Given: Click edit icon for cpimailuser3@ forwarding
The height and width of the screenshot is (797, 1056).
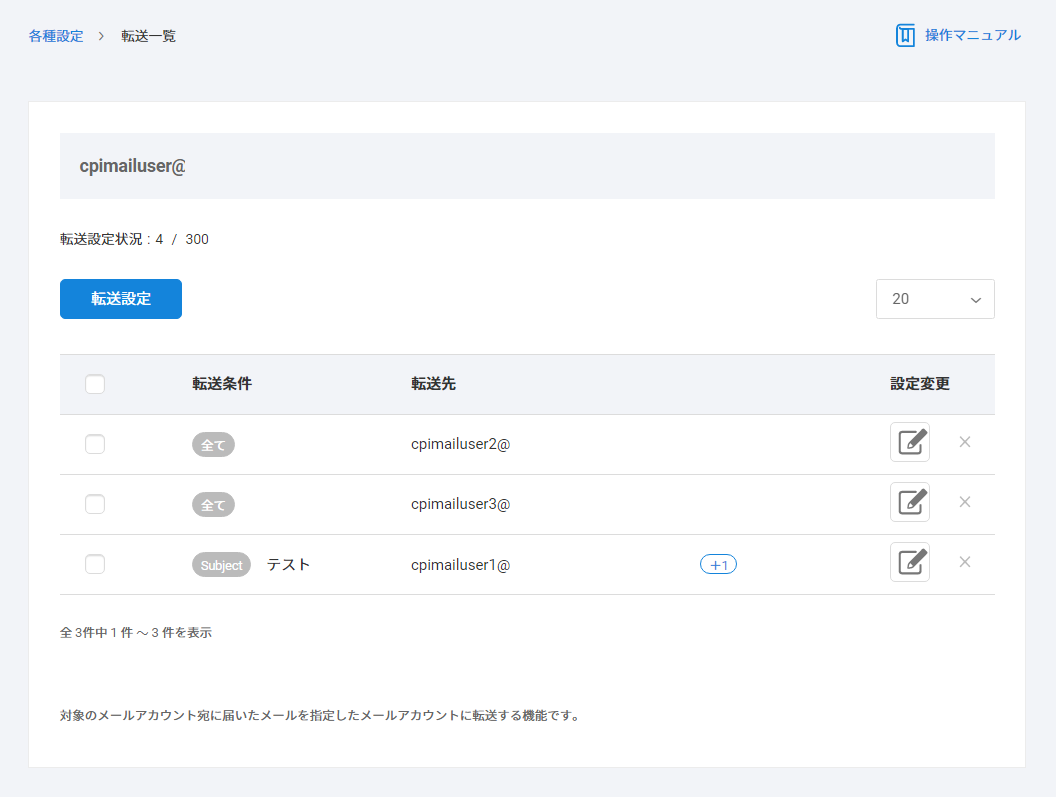Looking at the screenshot, I should click(909, 502).
